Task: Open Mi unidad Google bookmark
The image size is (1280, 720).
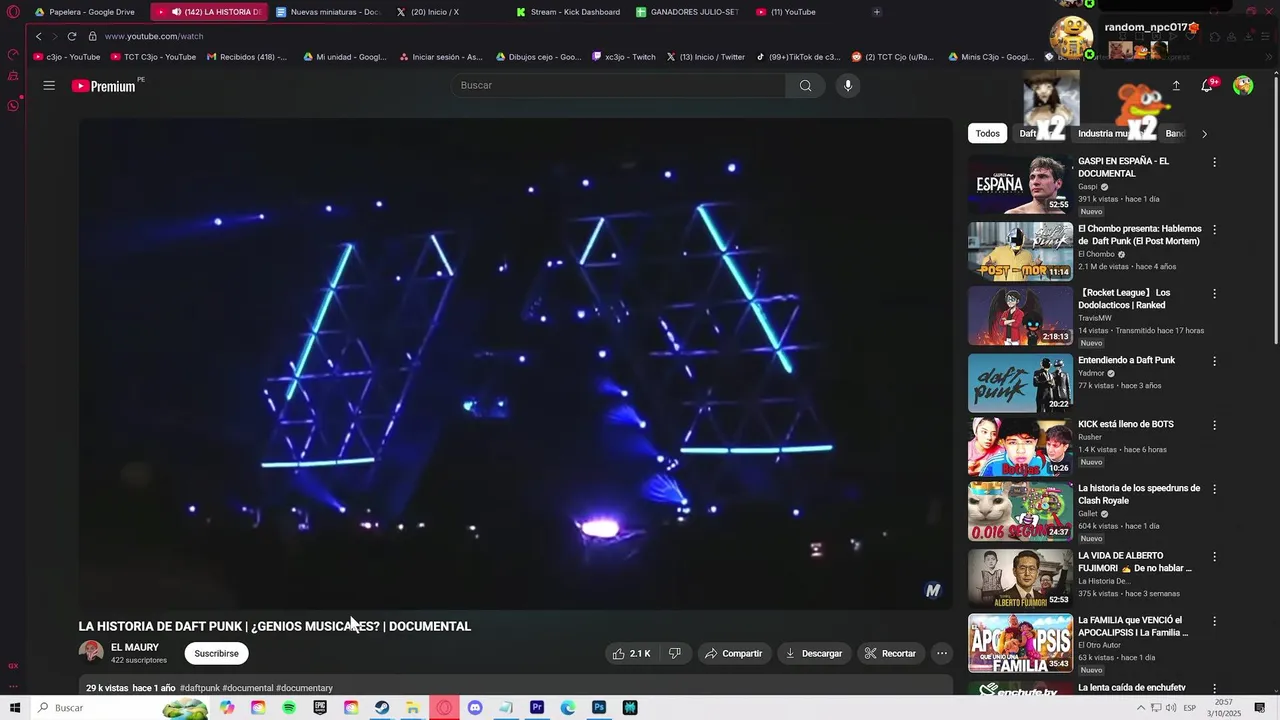Action: [x=345, y=57]
